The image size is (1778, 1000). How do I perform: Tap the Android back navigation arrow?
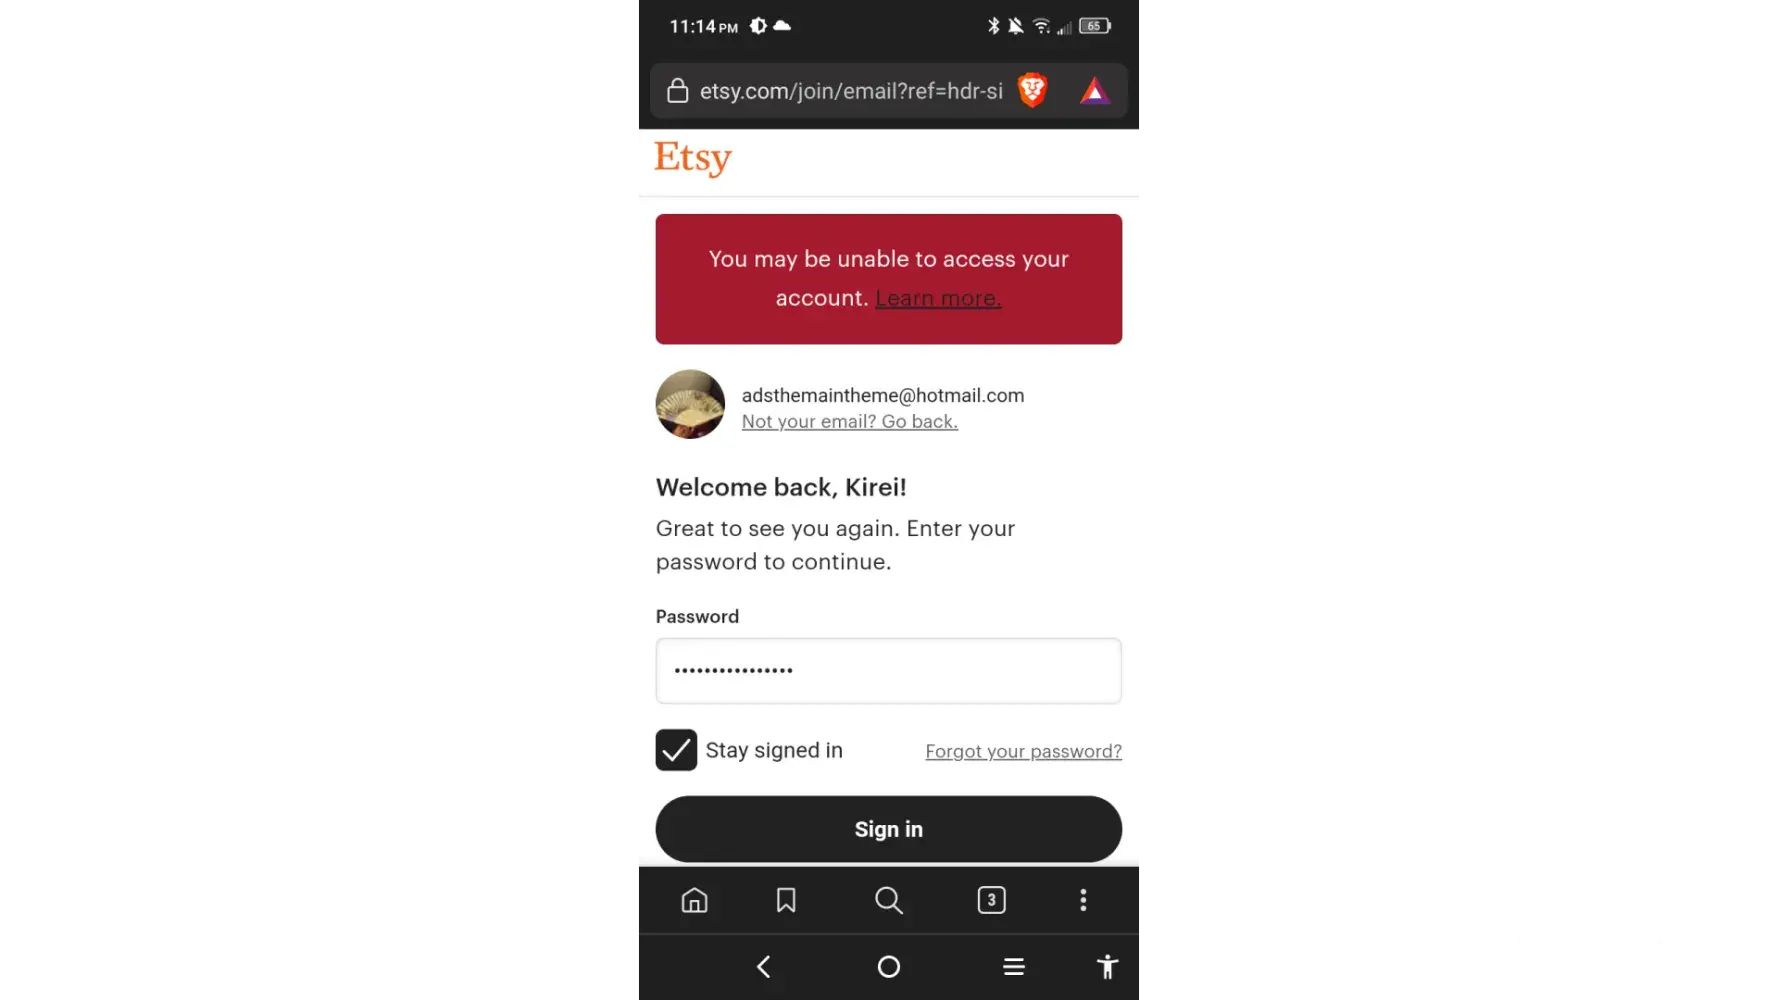pyautogui.click(x=764, y=967)
